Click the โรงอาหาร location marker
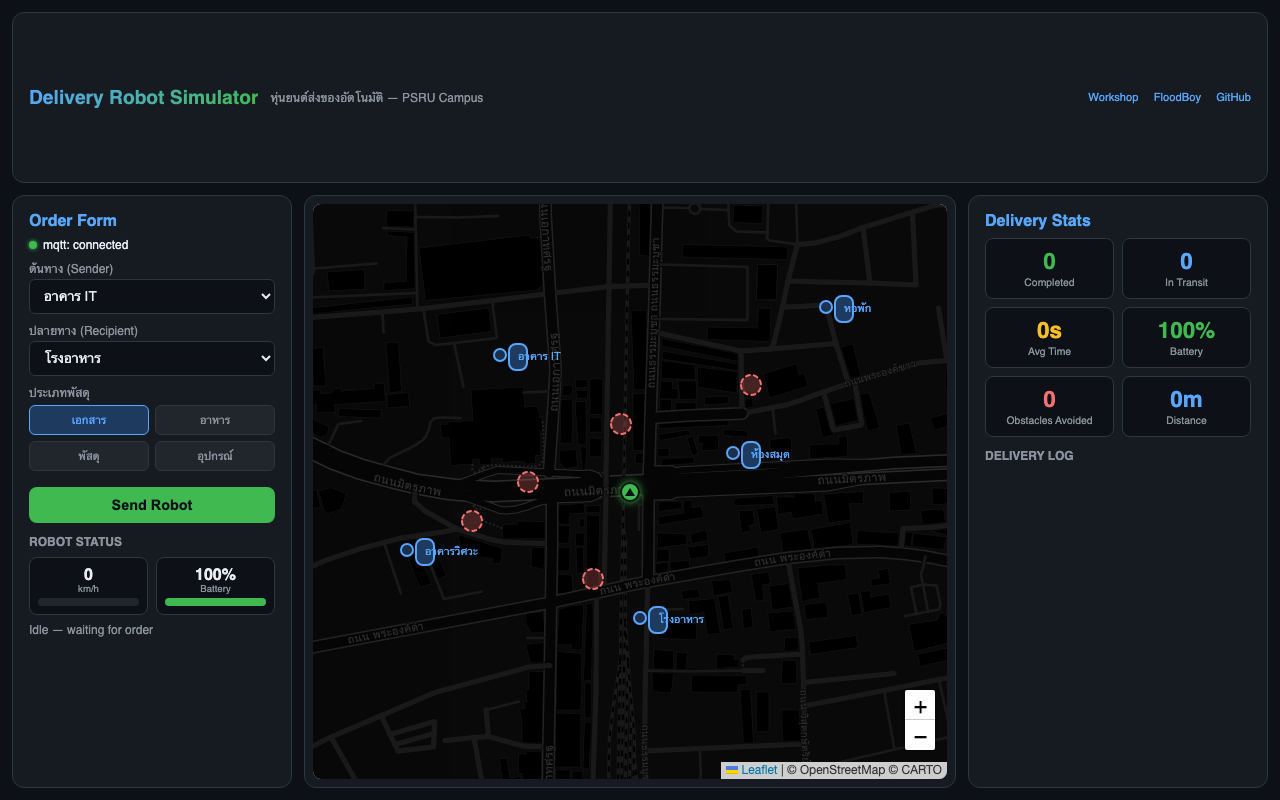 (657, 619)
